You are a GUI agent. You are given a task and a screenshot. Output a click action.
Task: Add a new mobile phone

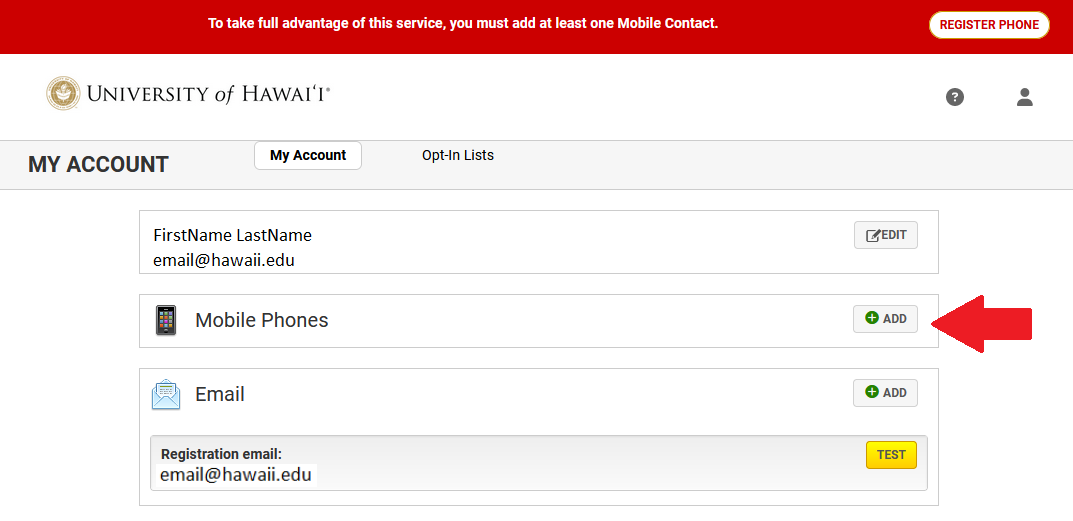pos(885,319)
